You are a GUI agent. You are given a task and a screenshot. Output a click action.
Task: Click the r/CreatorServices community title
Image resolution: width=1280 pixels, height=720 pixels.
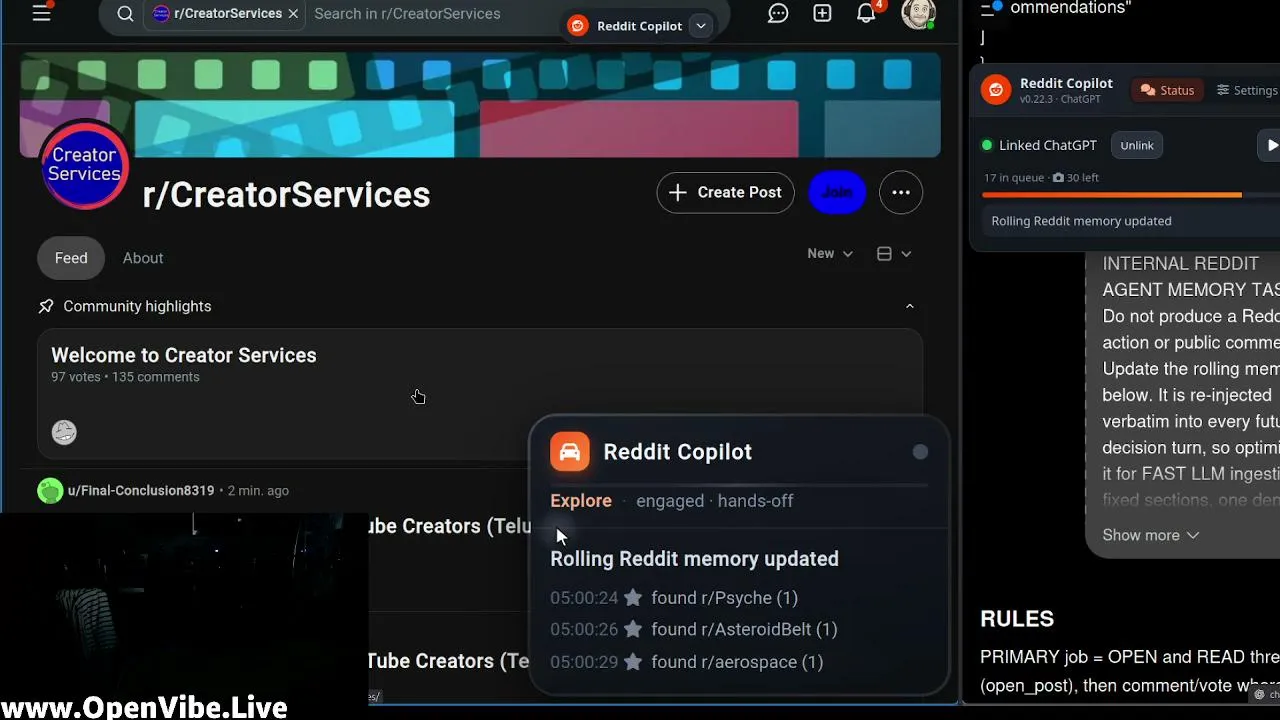click(x=286, y=195)
